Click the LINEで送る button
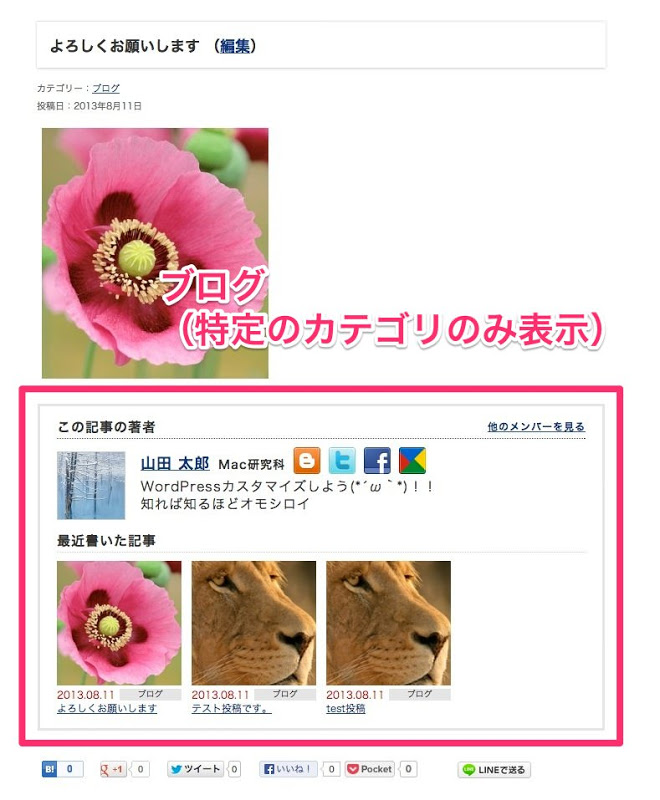 [494, 769]
